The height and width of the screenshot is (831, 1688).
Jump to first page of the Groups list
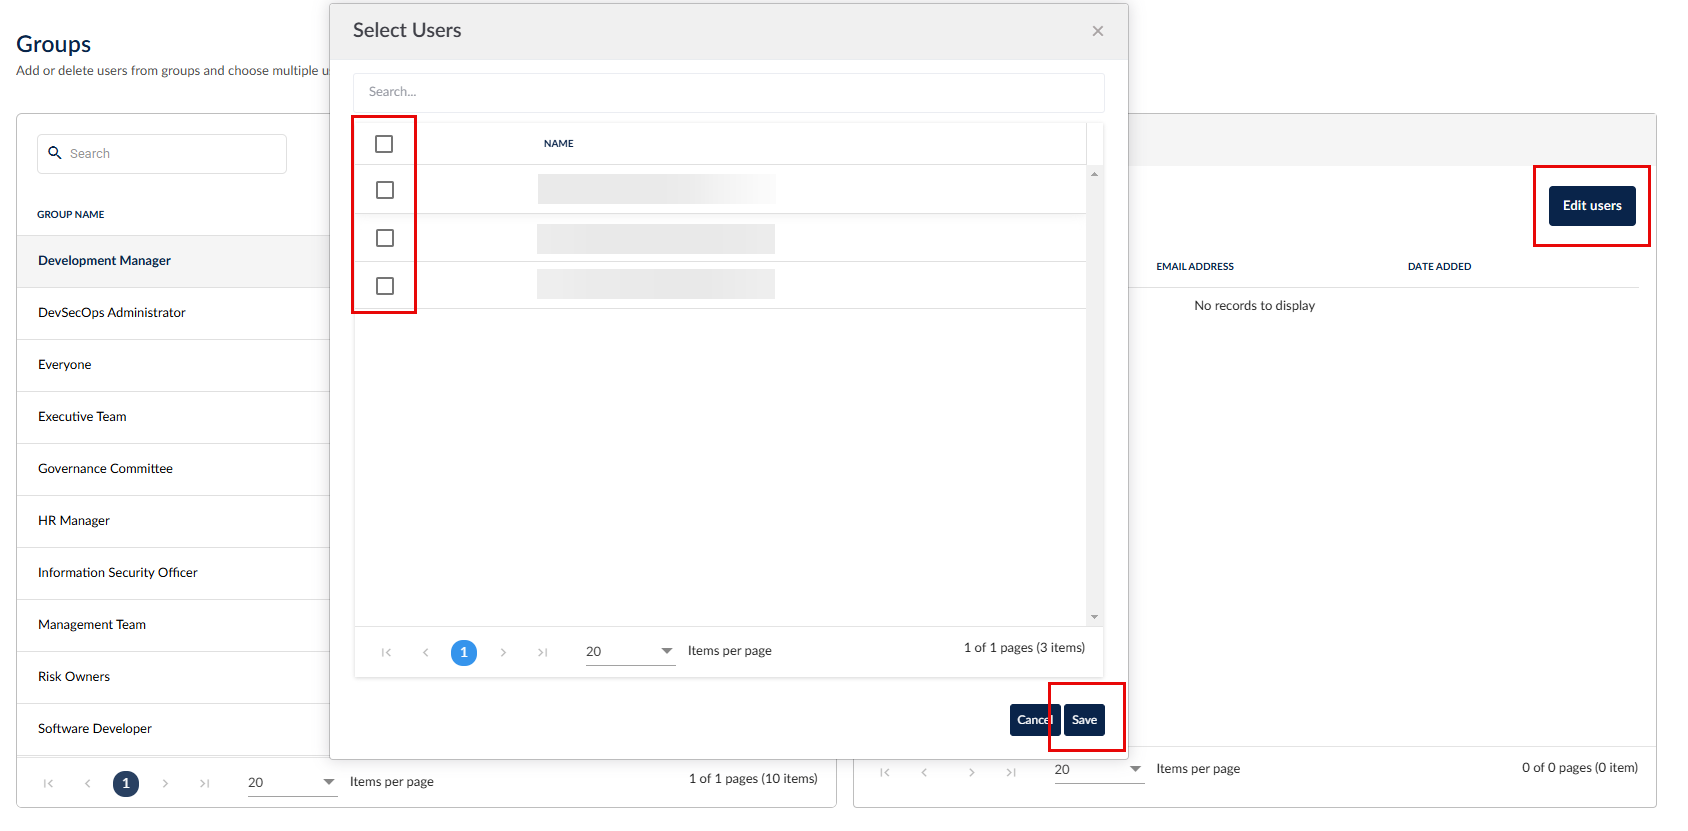pyautogui.click(x=48, y=784)
